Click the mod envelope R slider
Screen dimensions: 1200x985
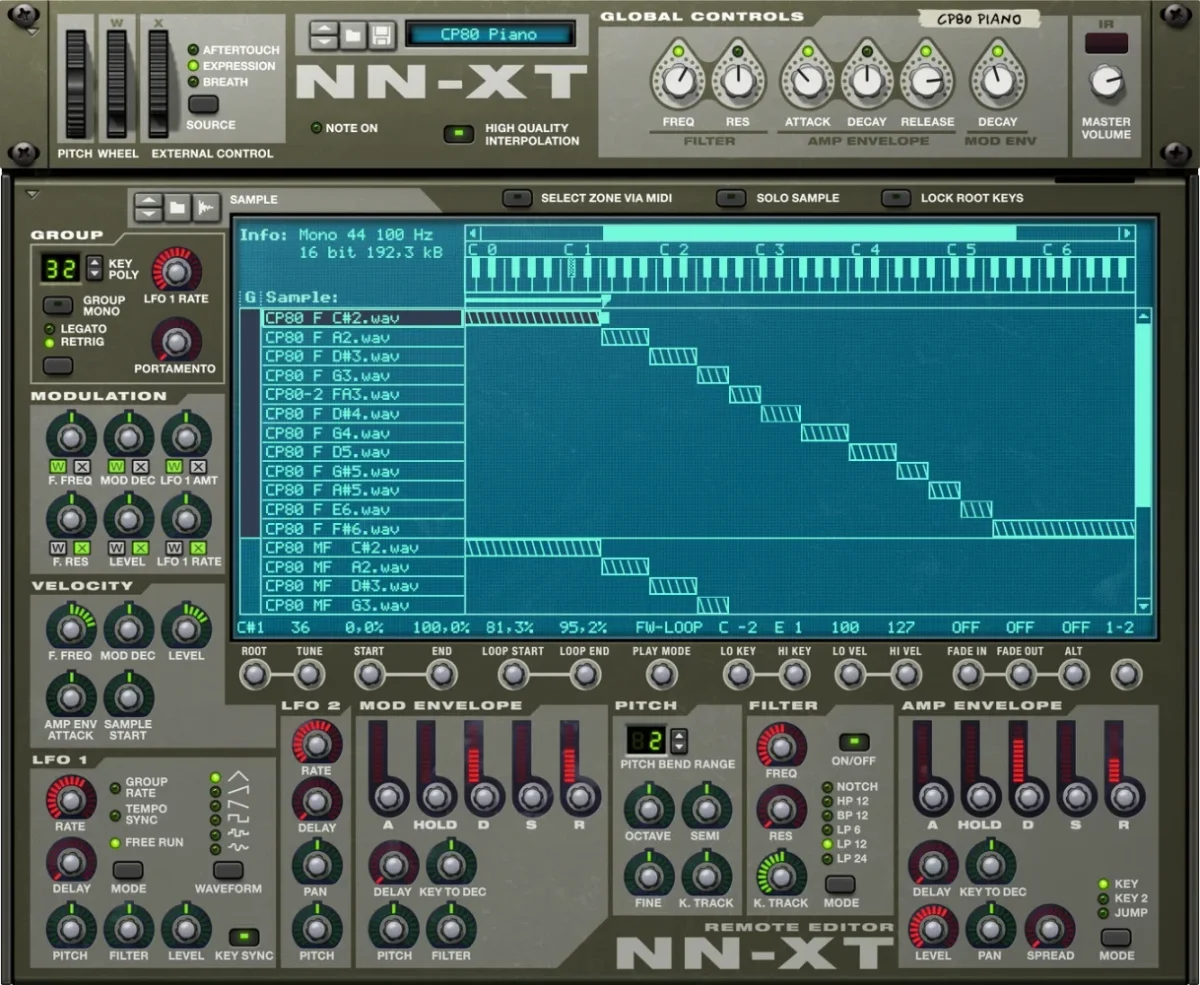[579, 768]
